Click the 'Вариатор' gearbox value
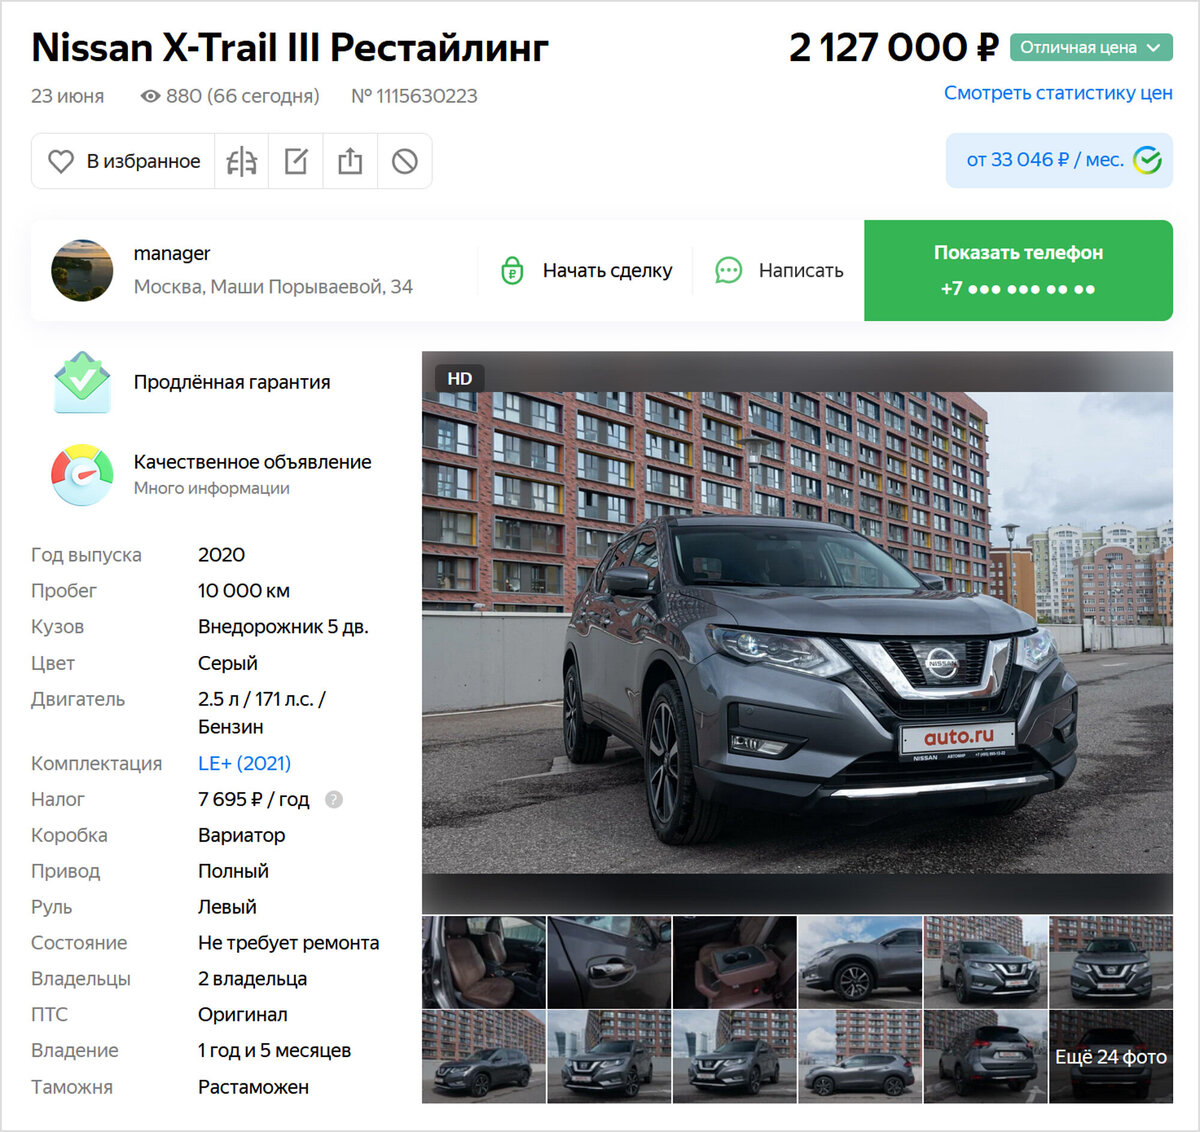Viewport: 1200px width, 1132px height. 241,835
